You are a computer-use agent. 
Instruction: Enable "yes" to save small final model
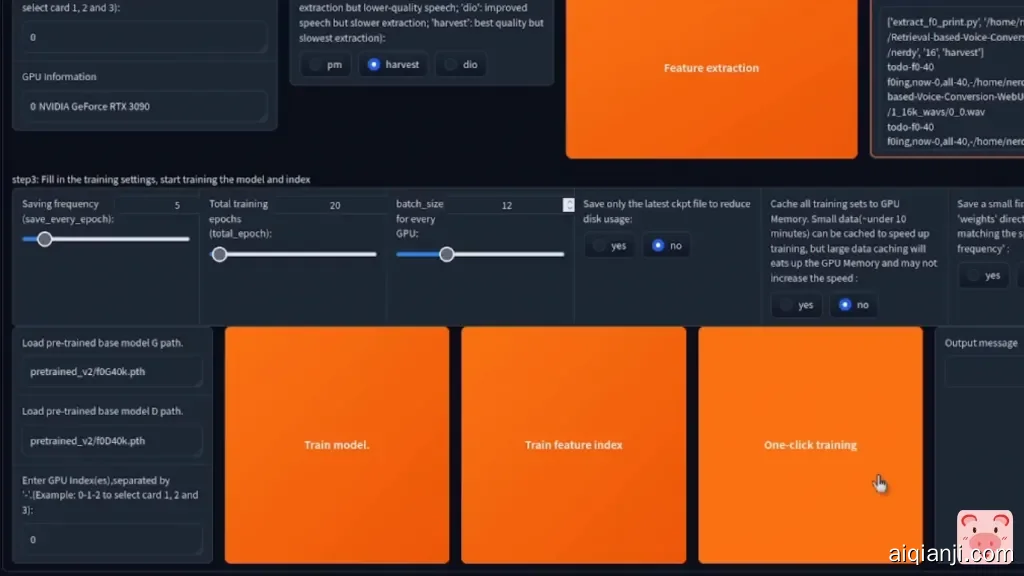(x=983, y=275)
